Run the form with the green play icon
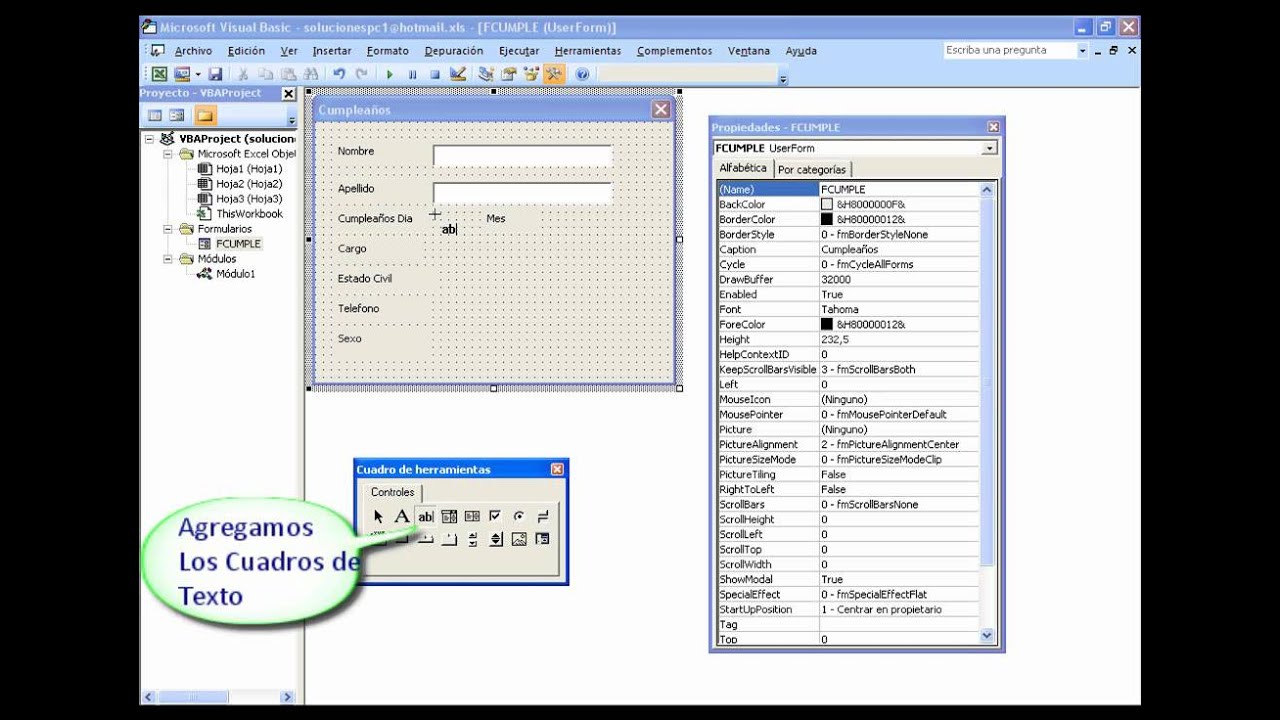Image resolution: width=1280 pixels, height=720 pixels. [x=389, y=74]
